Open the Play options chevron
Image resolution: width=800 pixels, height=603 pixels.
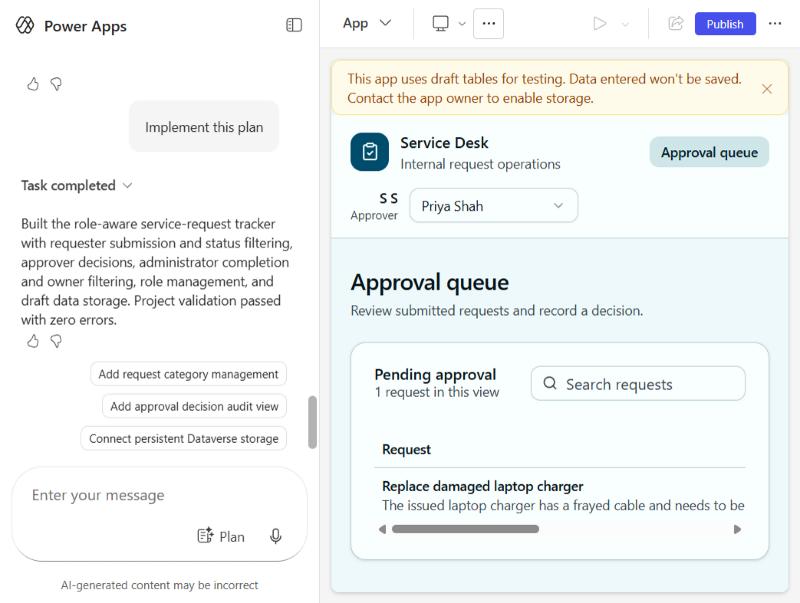625,24
